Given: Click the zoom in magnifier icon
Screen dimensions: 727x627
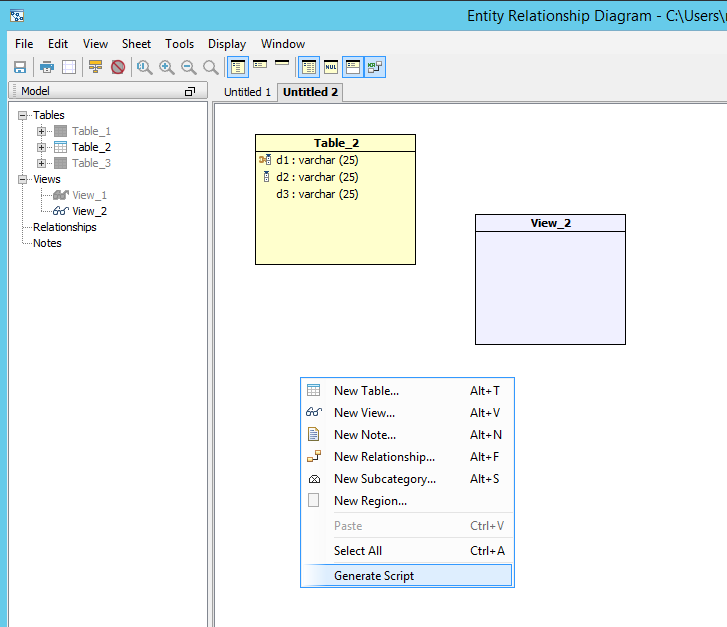Looking at the screenshot, I should (x=167, y=67).
